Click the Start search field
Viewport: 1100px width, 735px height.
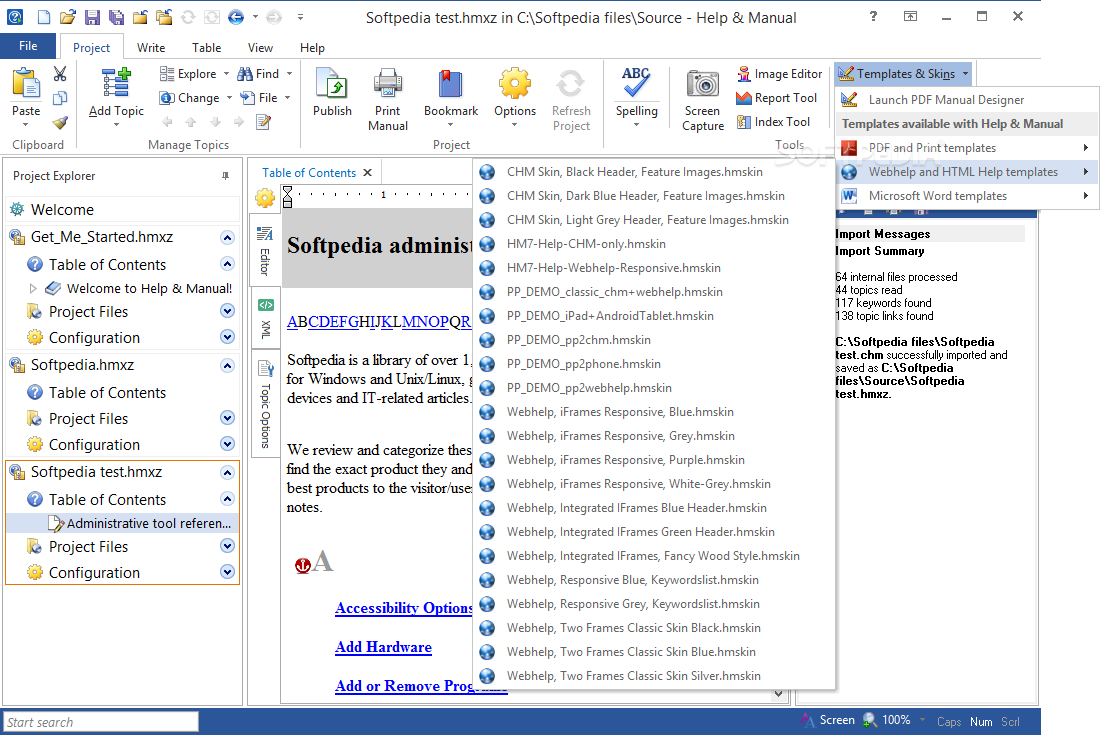(x=101, y=722)
